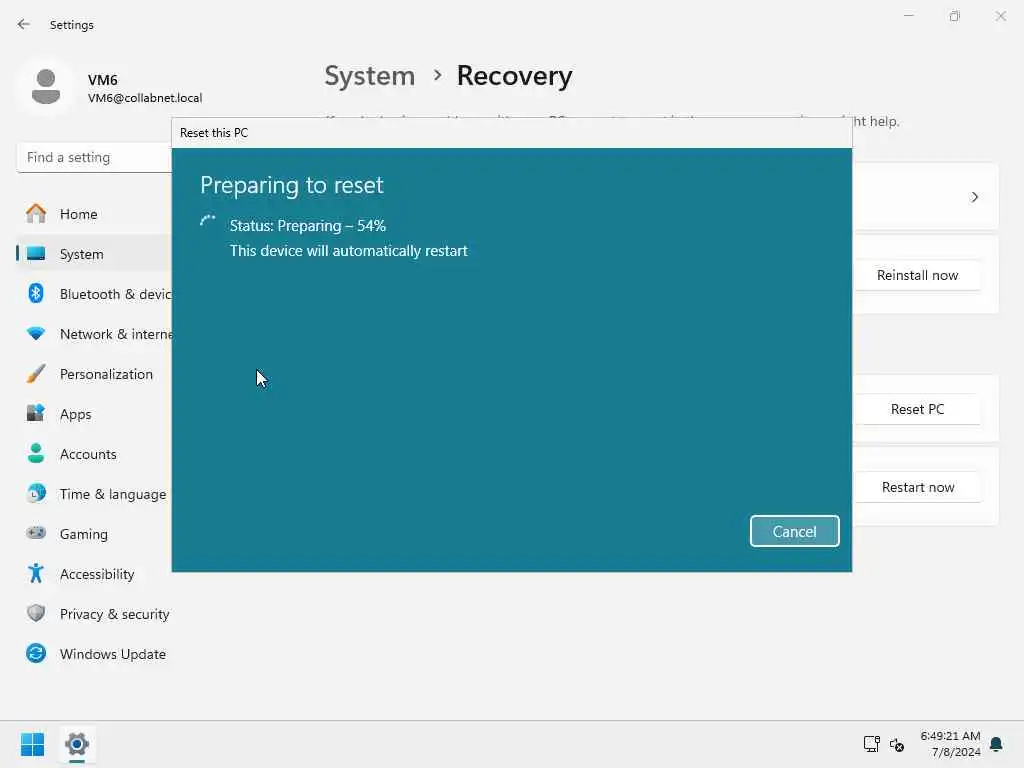Go to the Home settings page
The height and width of the screenshot is (768, 1024).
click(78, 214)
